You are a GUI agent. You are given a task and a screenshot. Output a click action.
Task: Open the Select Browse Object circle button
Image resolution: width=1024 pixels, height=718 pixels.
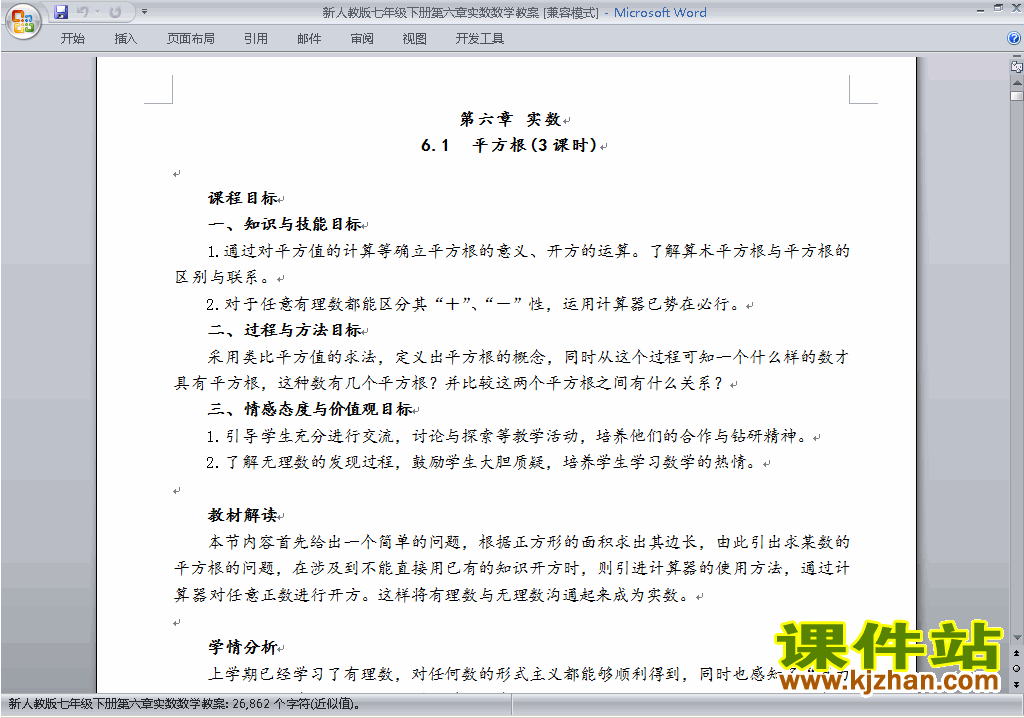pyautogui.click(x=1017, y=668)
